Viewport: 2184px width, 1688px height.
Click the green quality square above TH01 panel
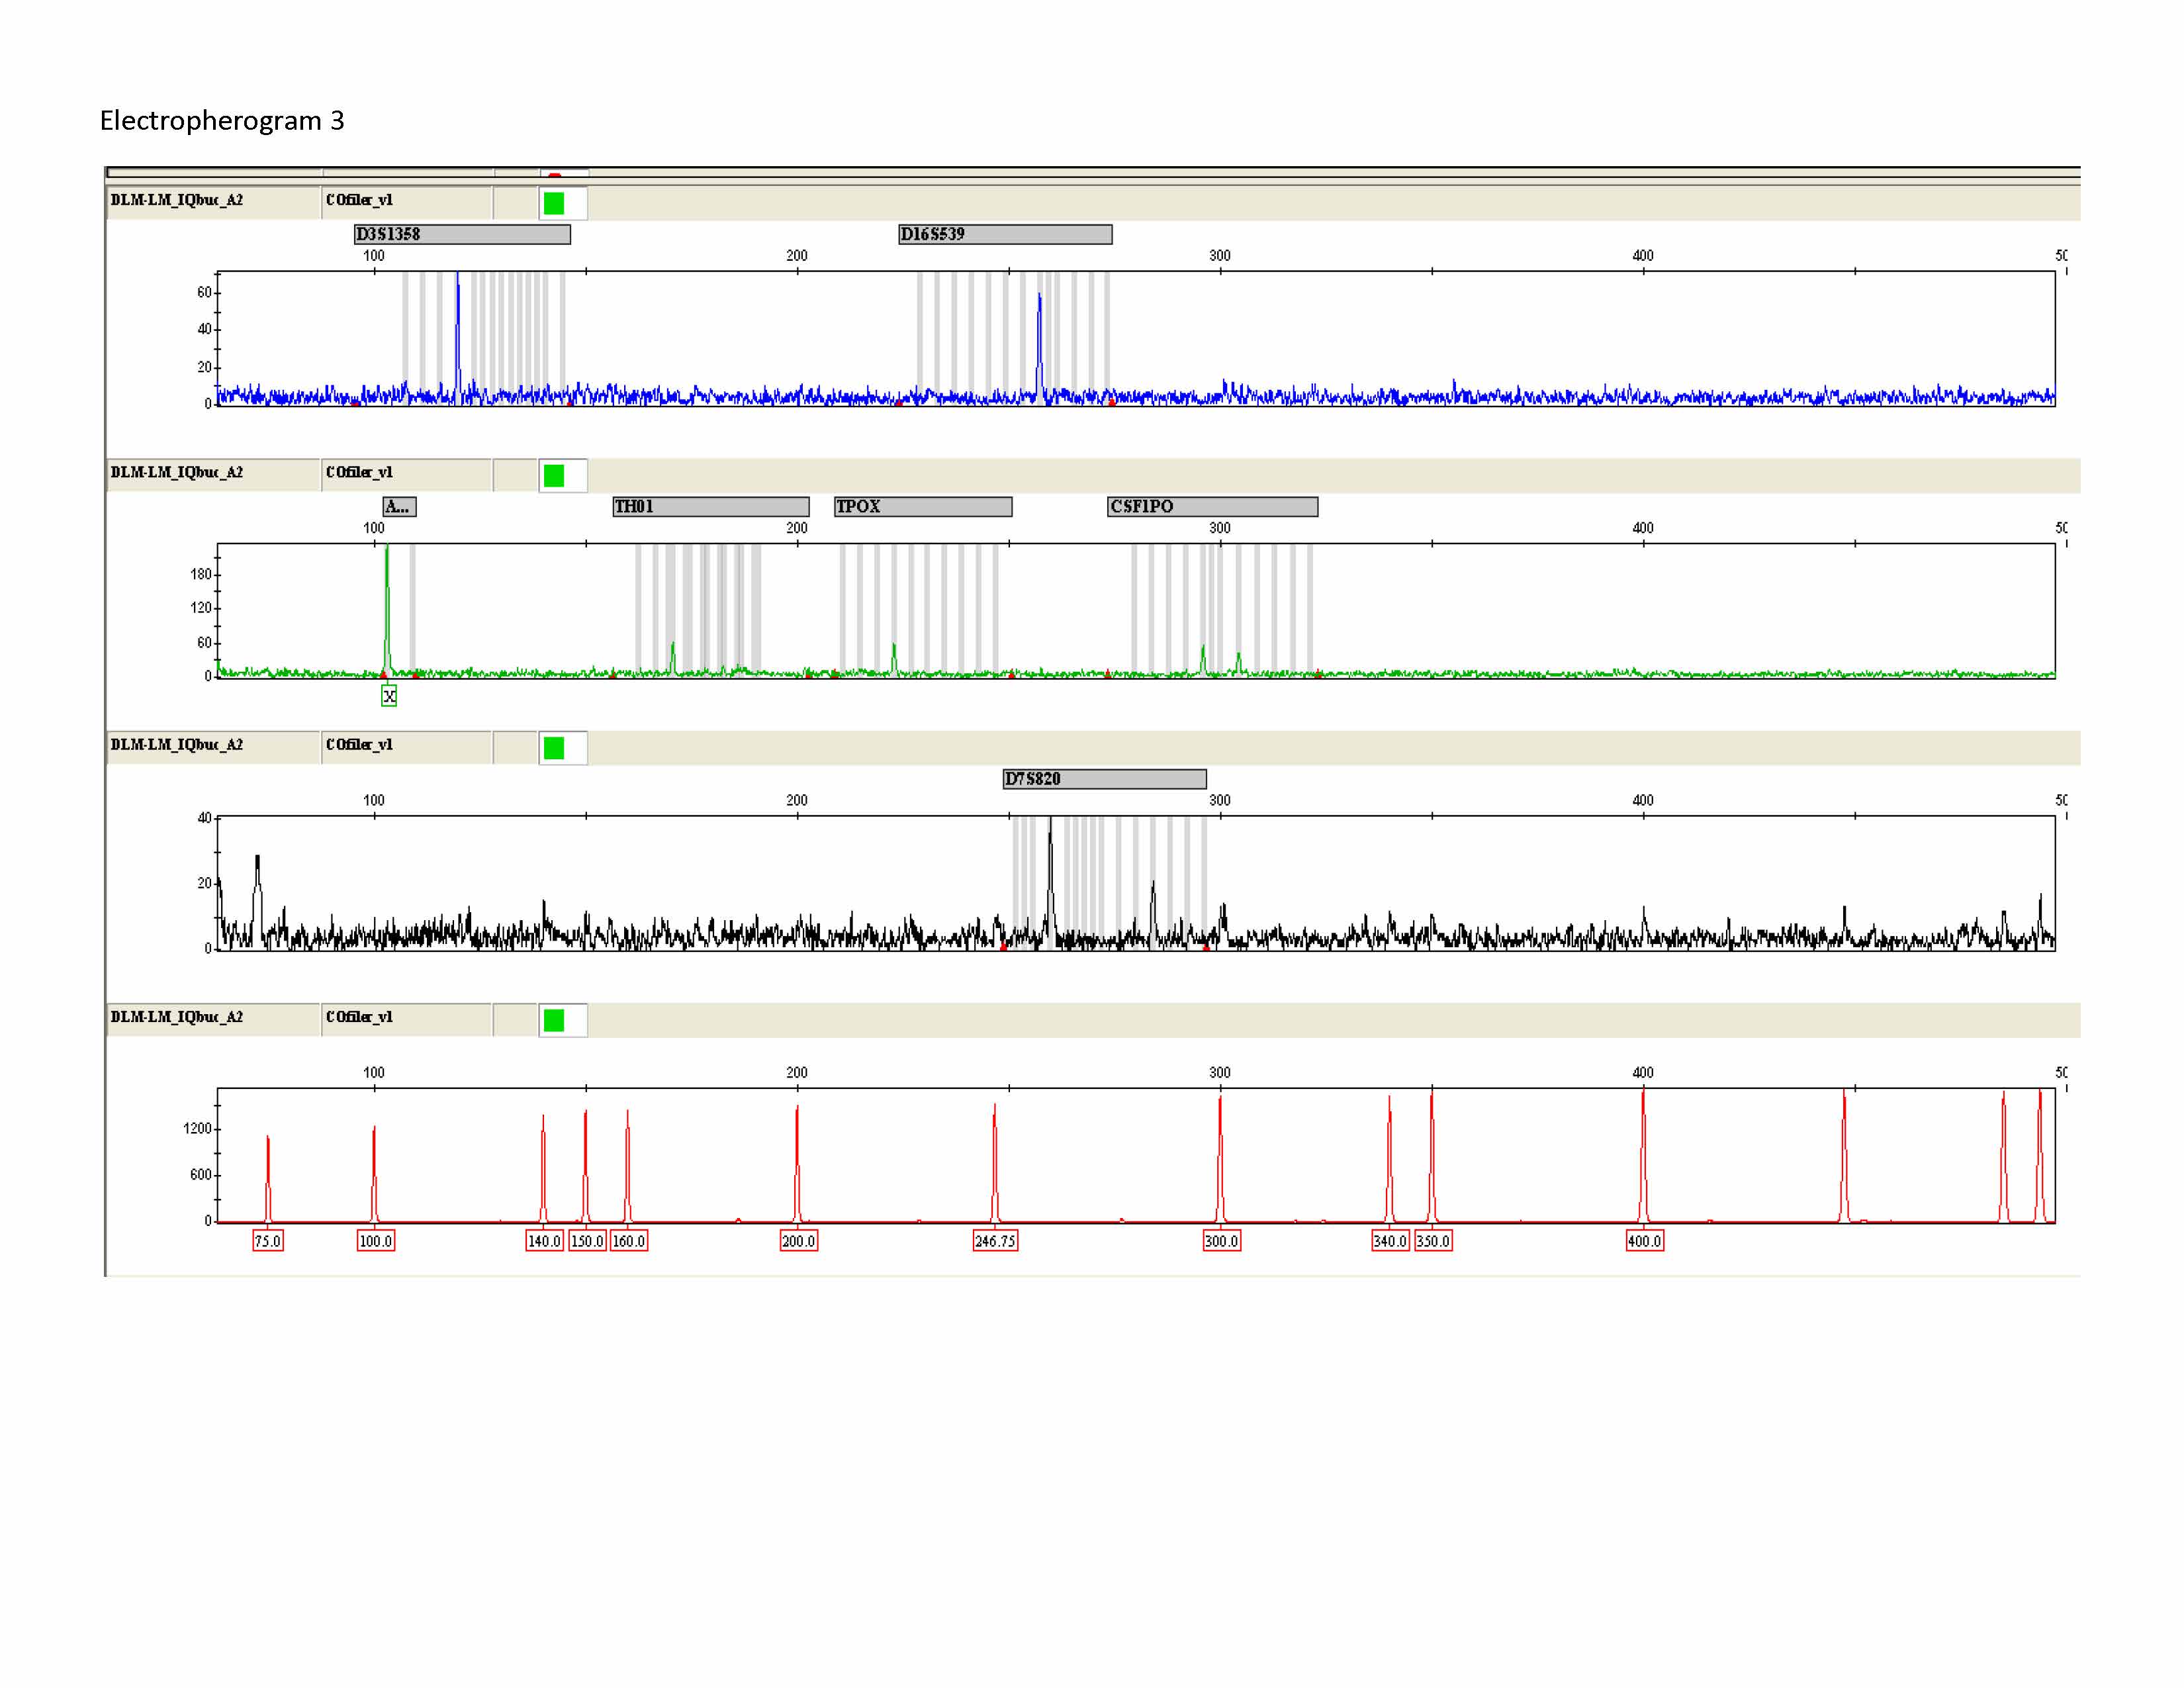click(553, 475)
